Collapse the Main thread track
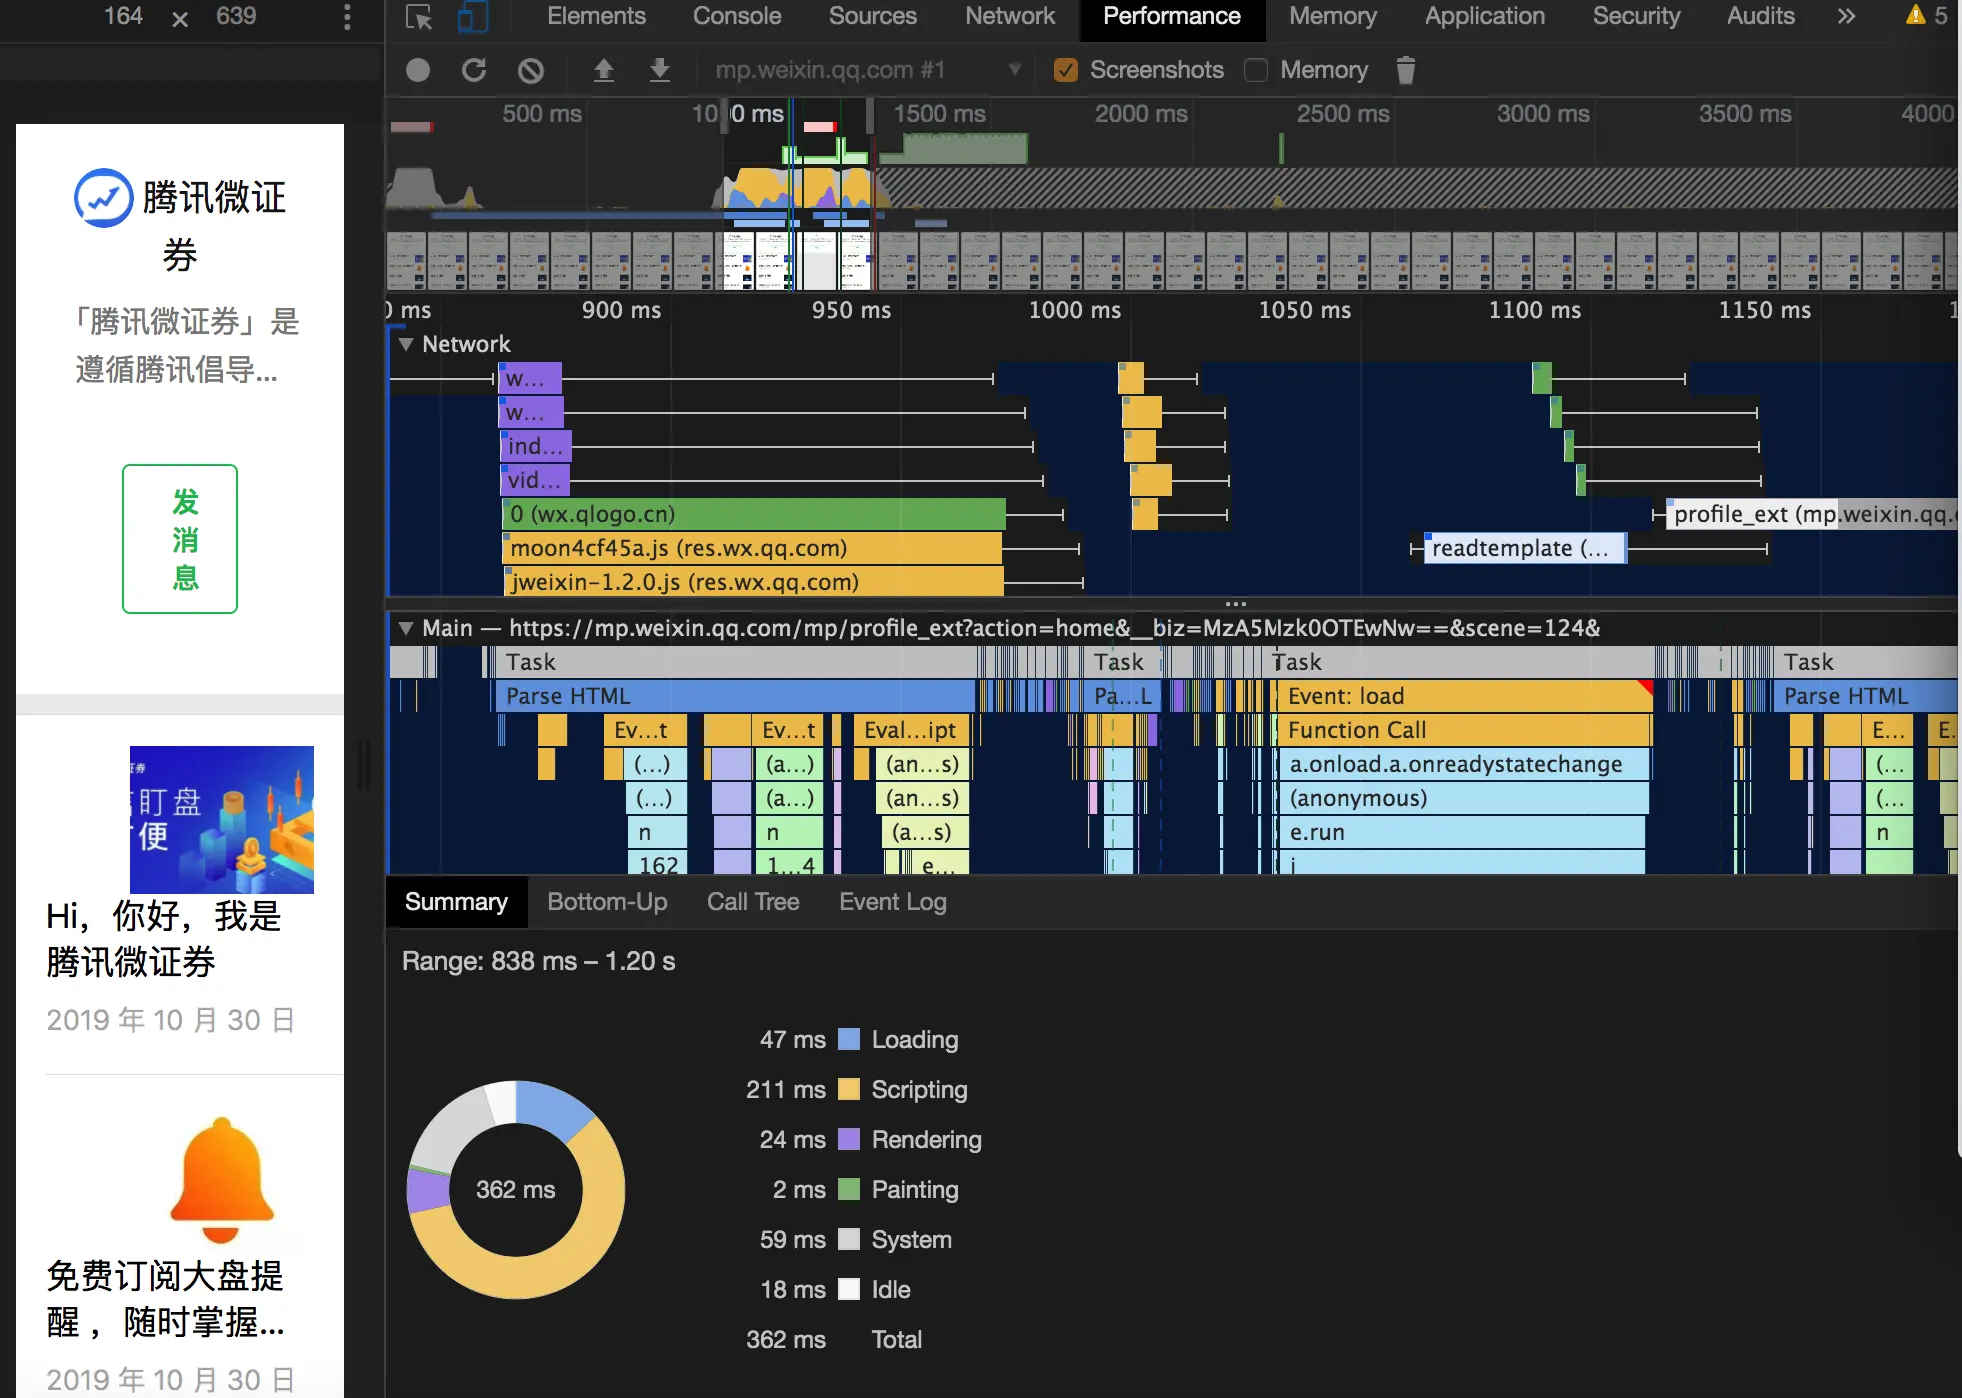The width and height of the screenshot is (1962, 1398). coord(406,628)
